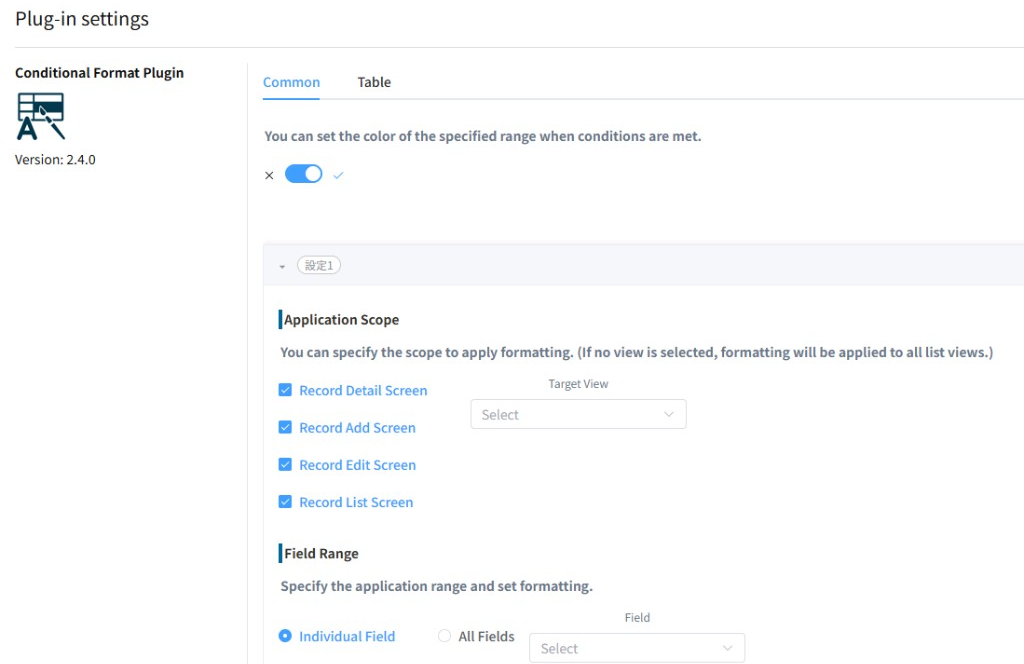The image size is (1024, 664).
Task: Untick the Record List Screen checkbox
Action: (x=285, y=502)
